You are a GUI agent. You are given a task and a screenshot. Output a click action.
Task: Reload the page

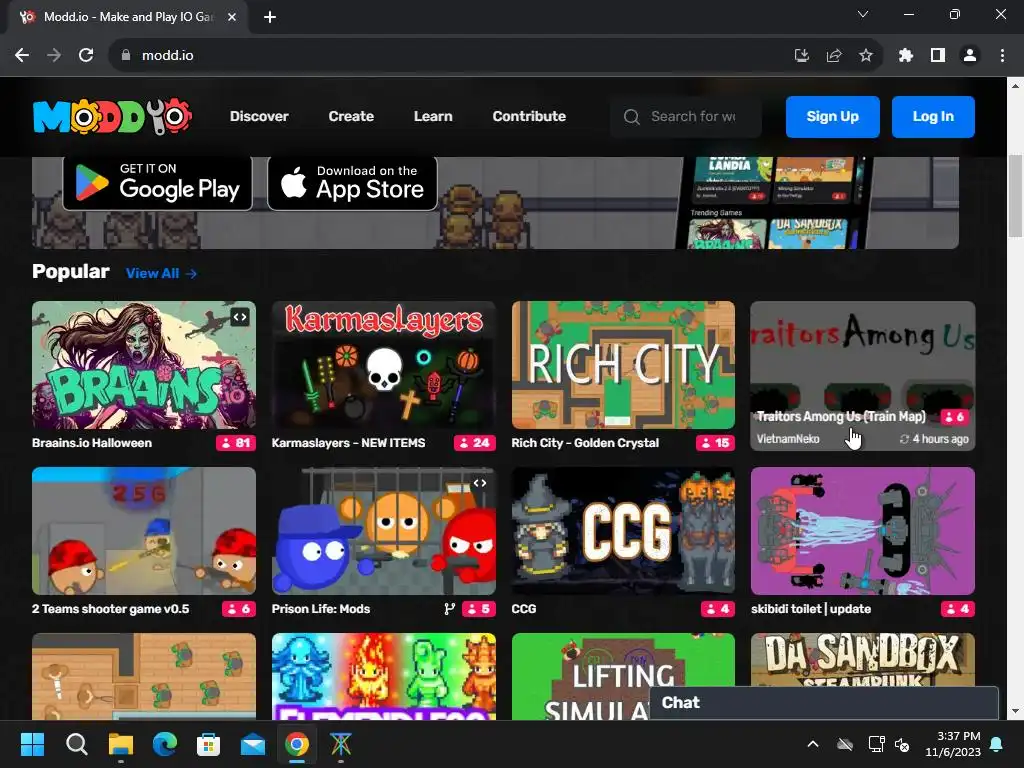86,56
